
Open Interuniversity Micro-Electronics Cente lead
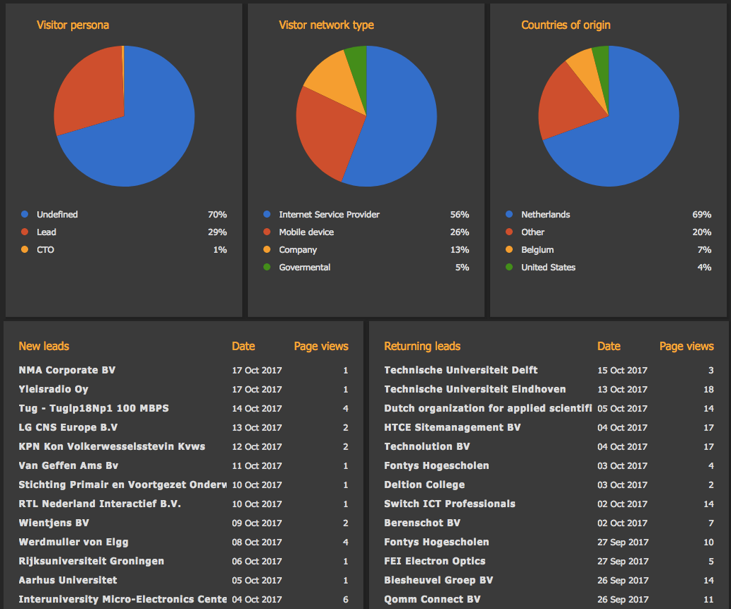tap(123, 600)
